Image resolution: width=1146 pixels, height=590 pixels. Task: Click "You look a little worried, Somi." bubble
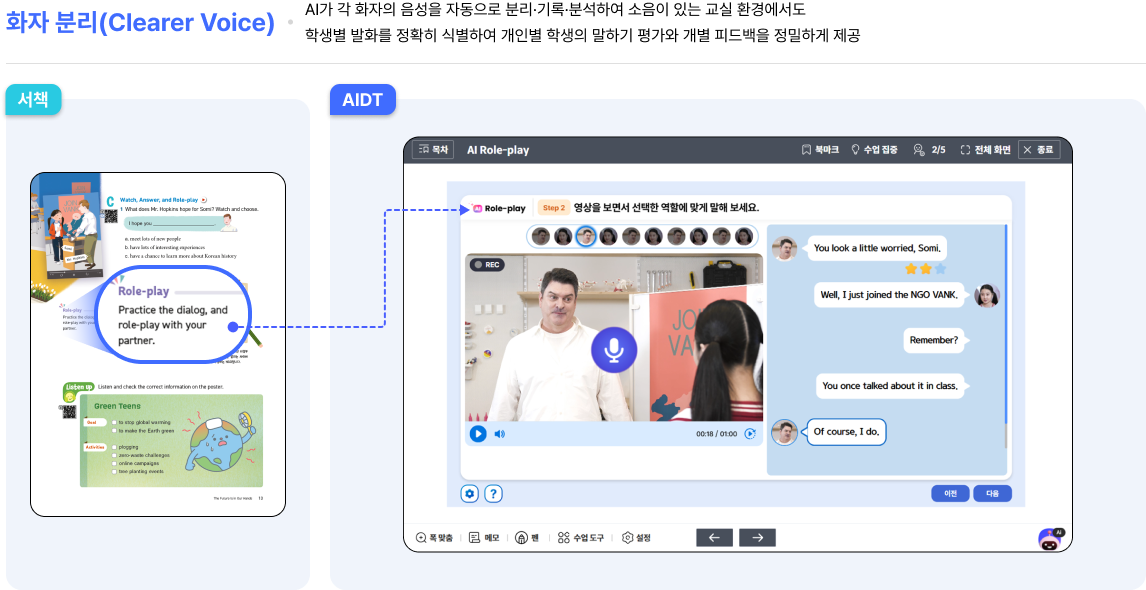[x=877, y=249]
